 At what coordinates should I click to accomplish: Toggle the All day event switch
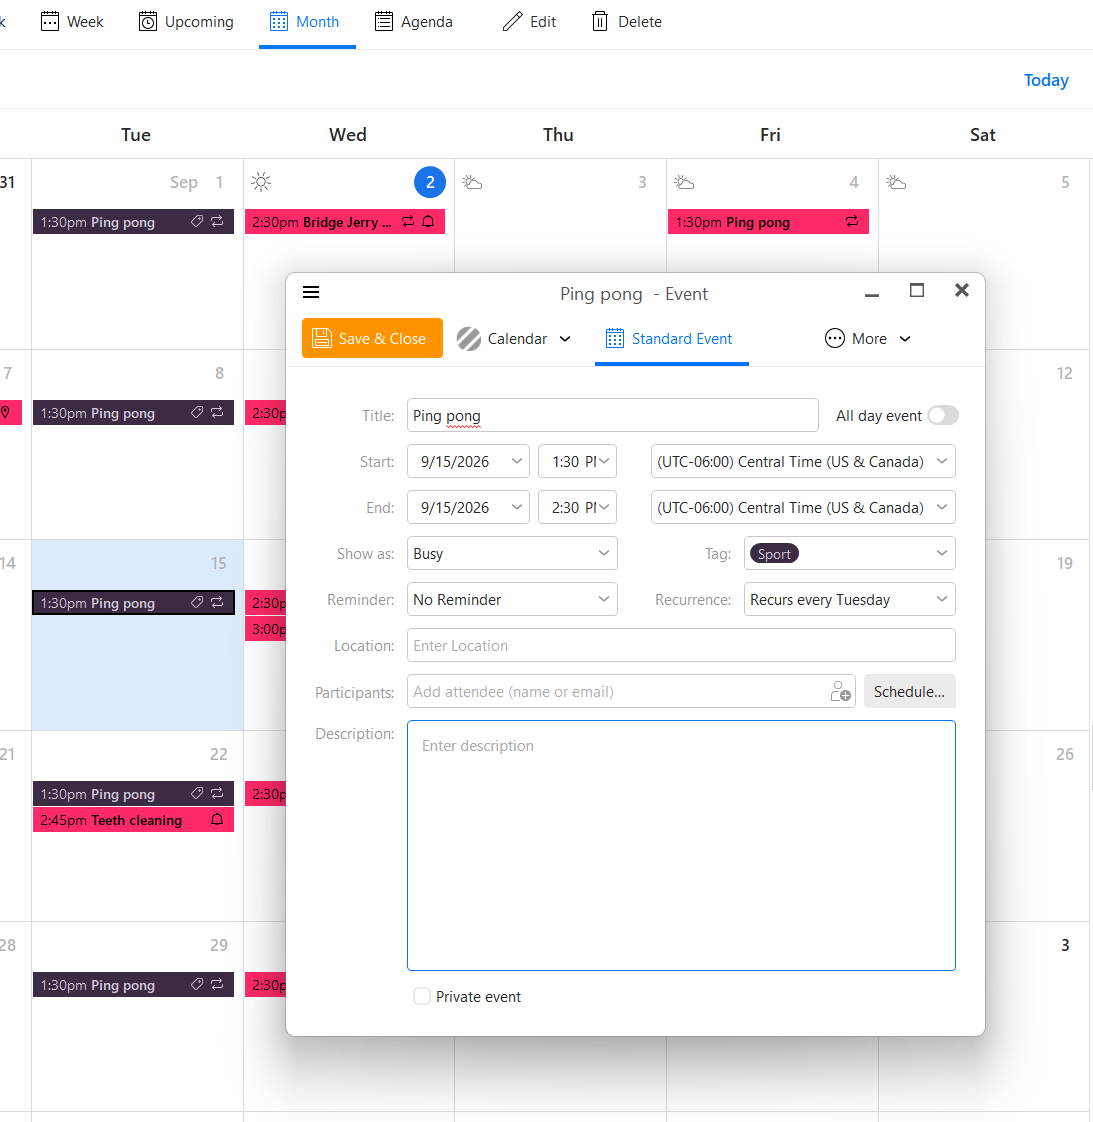coord(943,416)
